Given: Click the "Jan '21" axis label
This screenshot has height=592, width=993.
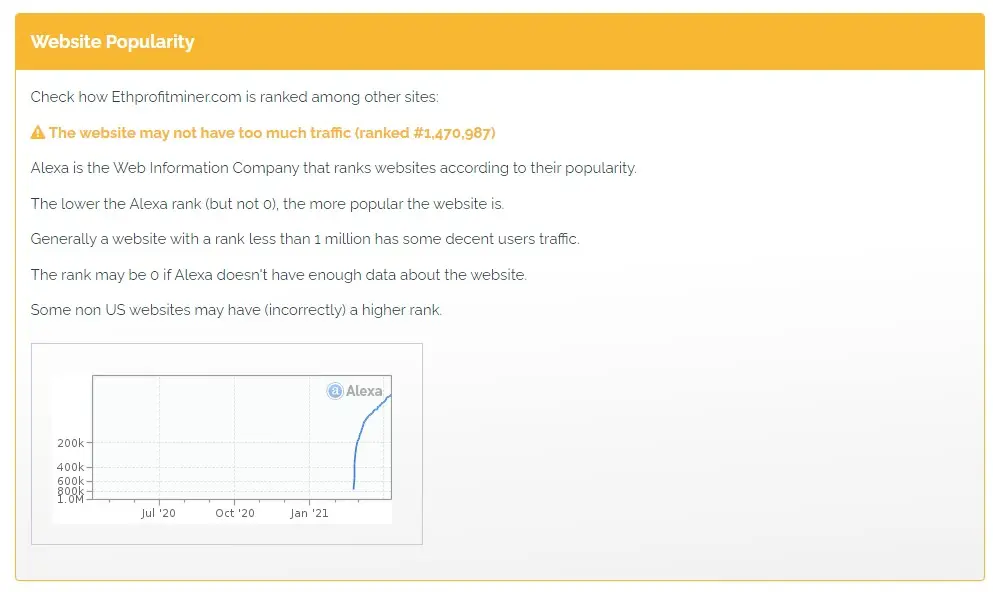Looking at the screenshot, I should pyautogui.click(x=309, y=513).
